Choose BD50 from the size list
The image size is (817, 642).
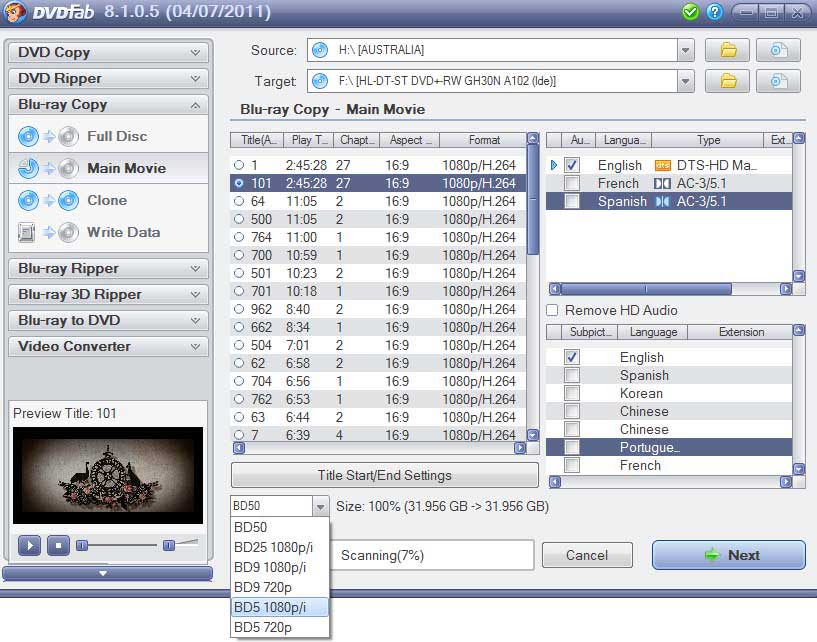[x=280, y=527]
